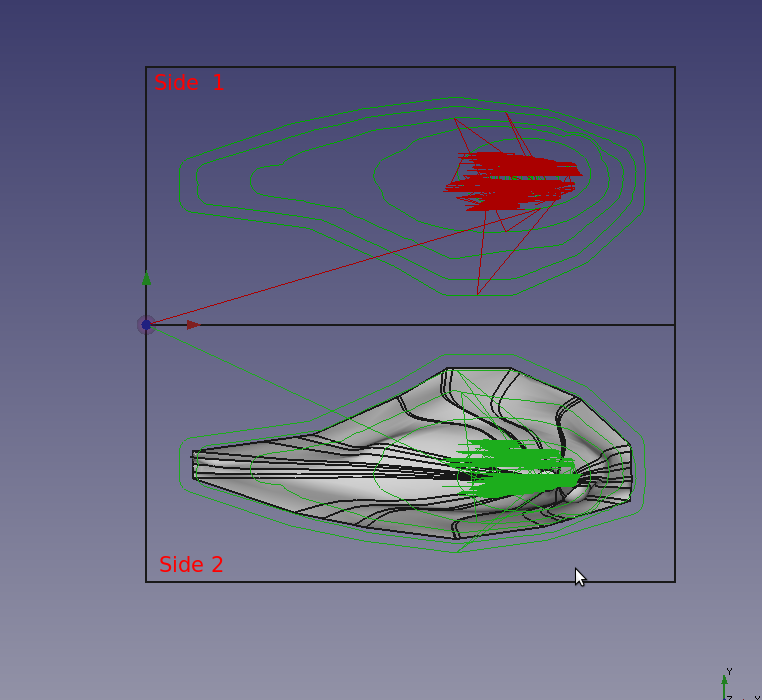
Task: Click the red "Side 2" text label
Action: tap(191, 565)
